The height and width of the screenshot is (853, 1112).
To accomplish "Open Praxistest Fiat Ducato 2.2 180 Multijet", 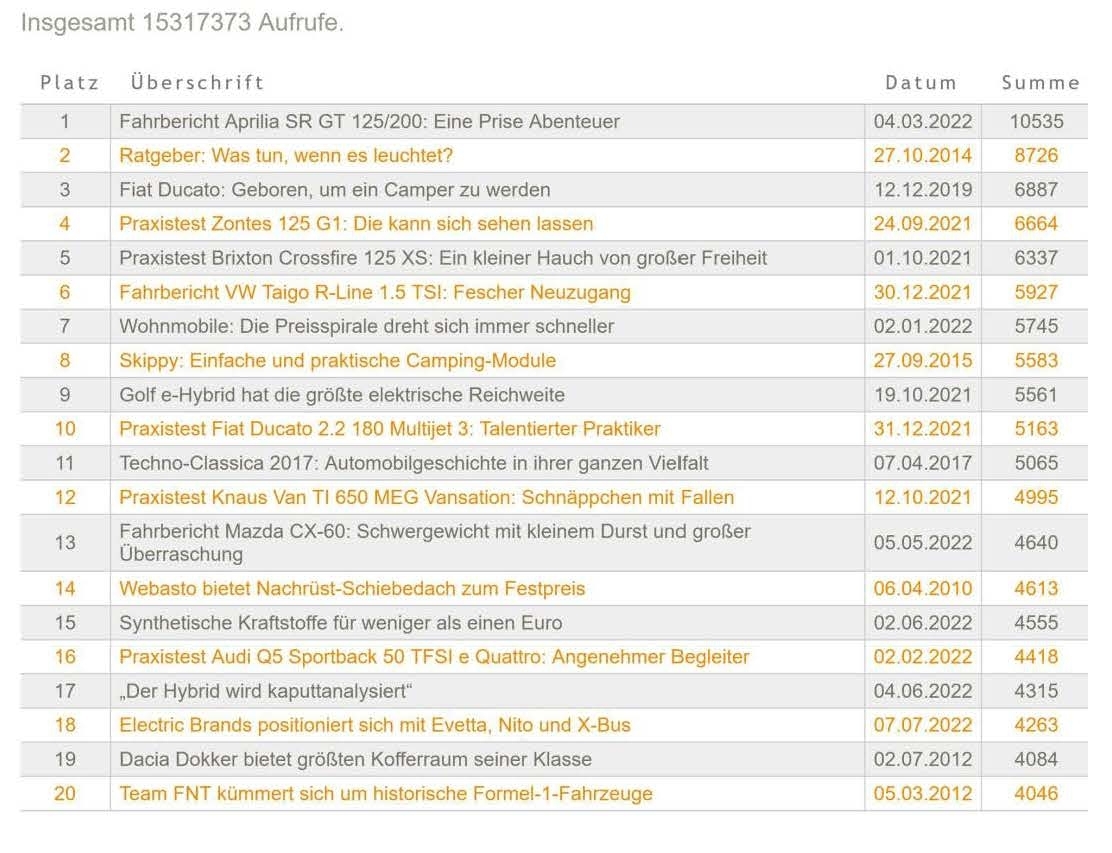I will (x=389, y=429).
